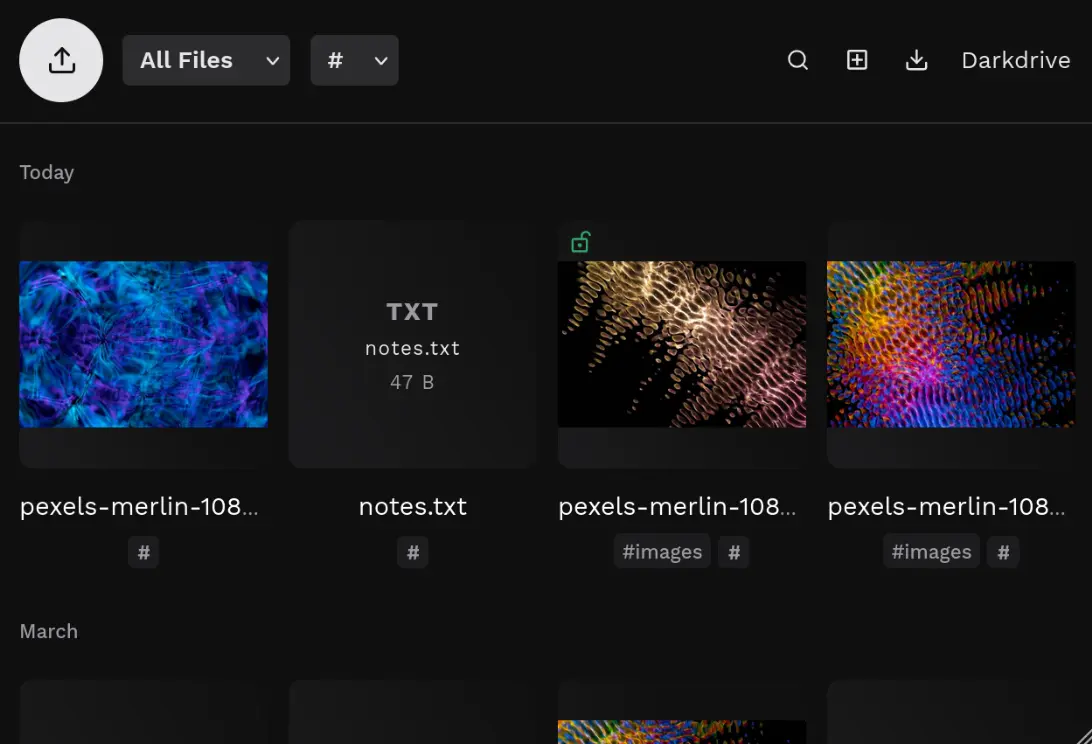Open the hashtag filter dropdown

[354, 60]
